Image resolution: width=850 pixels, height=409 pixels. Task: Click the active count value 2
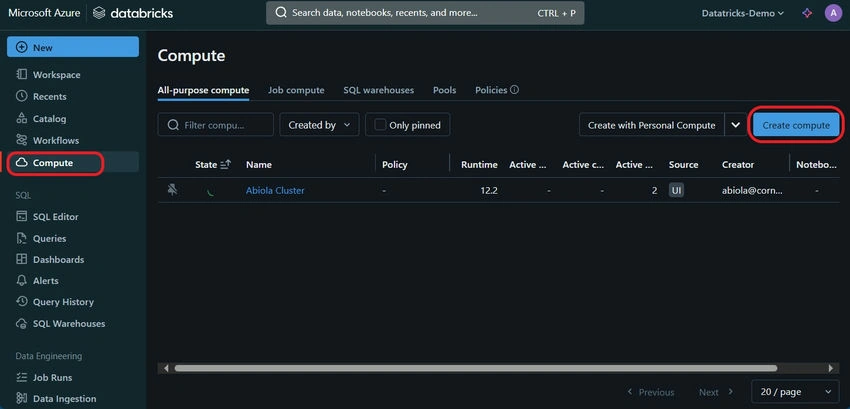[x=654, y=190]
